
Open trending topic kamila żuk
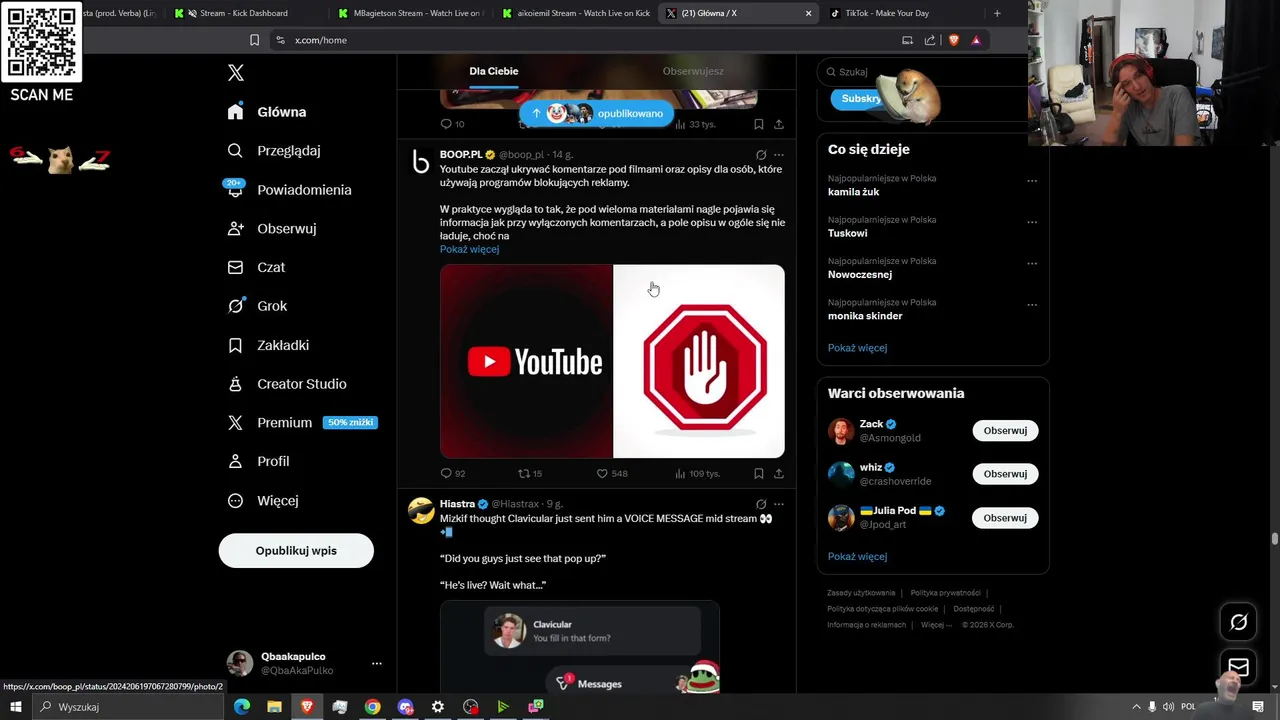pyautogui.click(x=853, y=192)
